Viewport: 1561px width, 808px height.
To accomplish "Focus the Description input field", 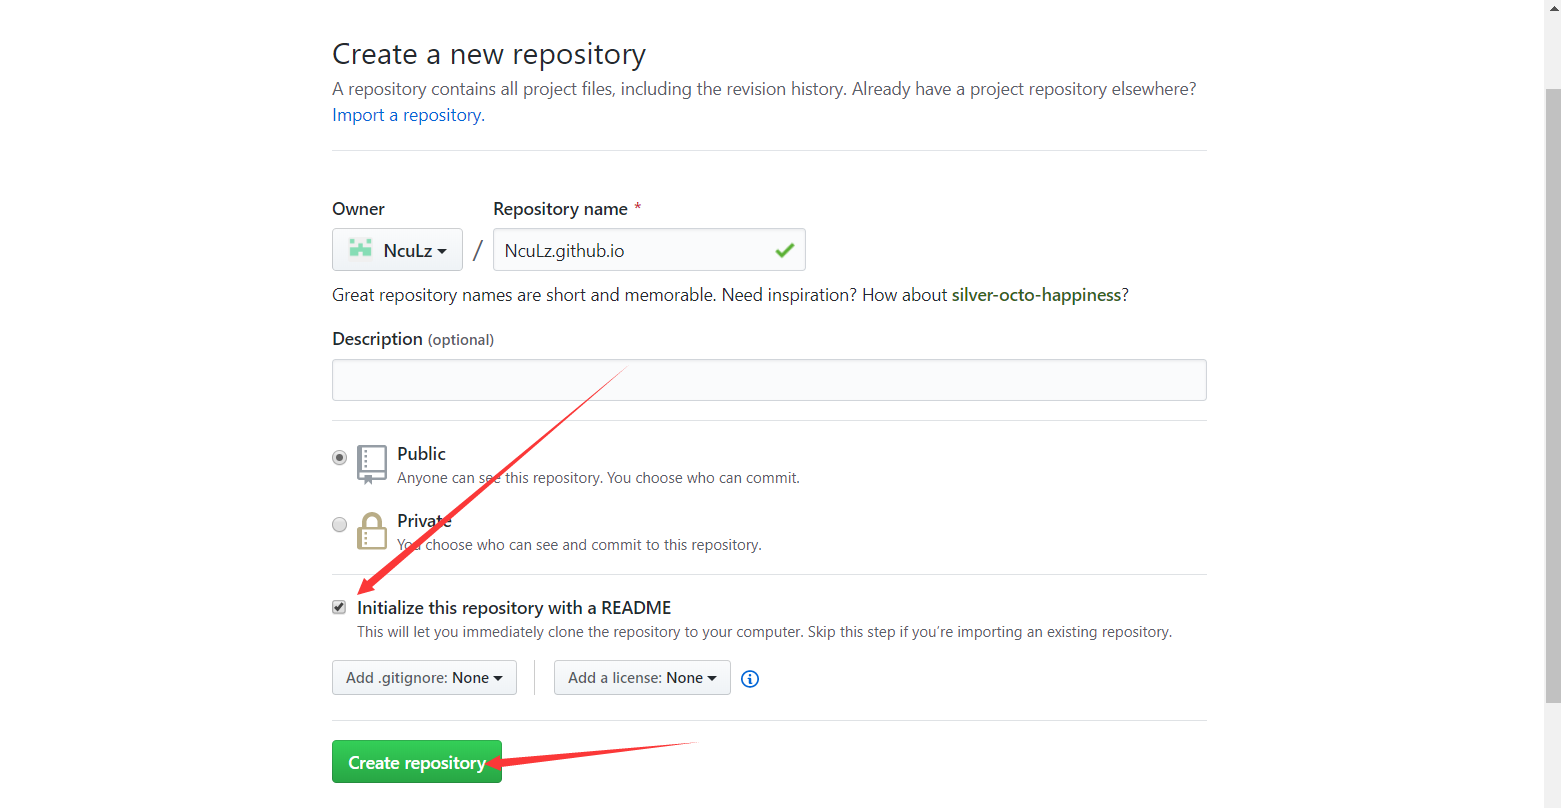I will pos(769,380).
